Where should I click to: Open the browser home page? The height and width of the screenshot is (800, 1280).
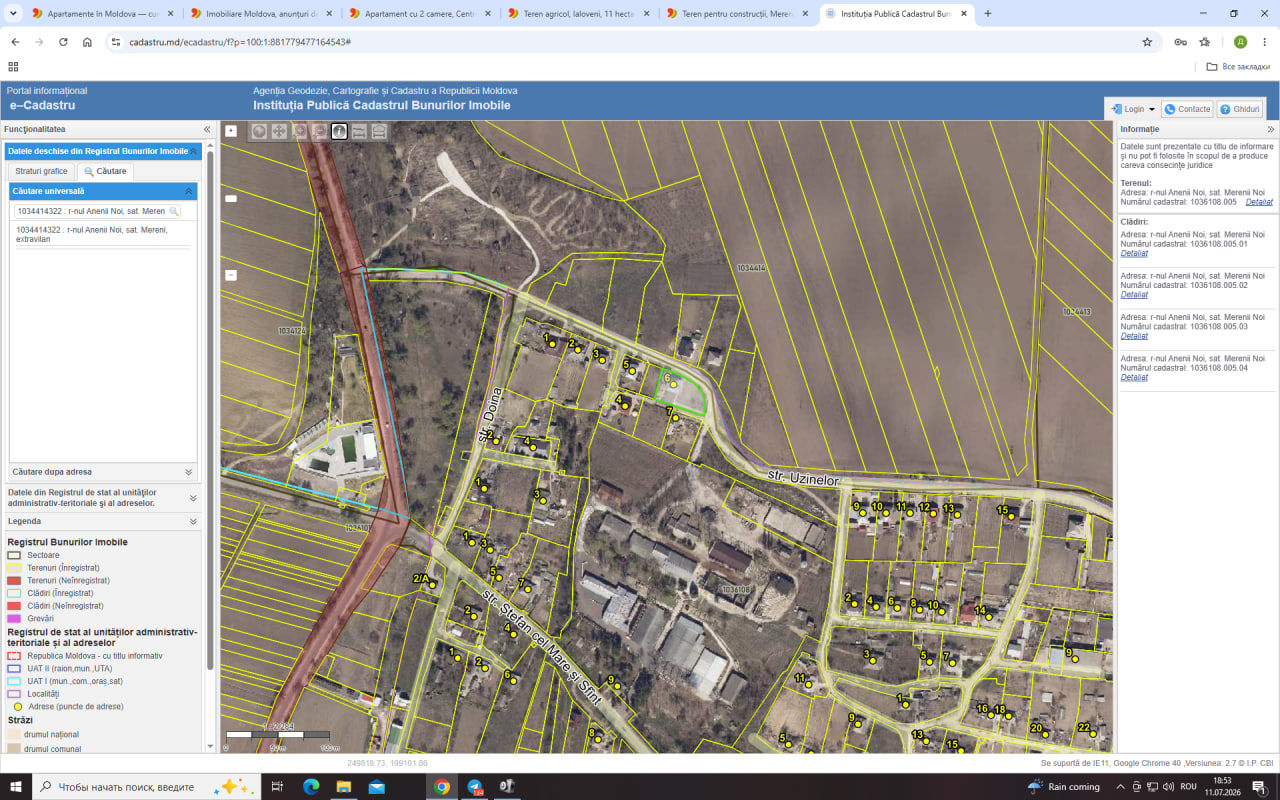[87, 42]
